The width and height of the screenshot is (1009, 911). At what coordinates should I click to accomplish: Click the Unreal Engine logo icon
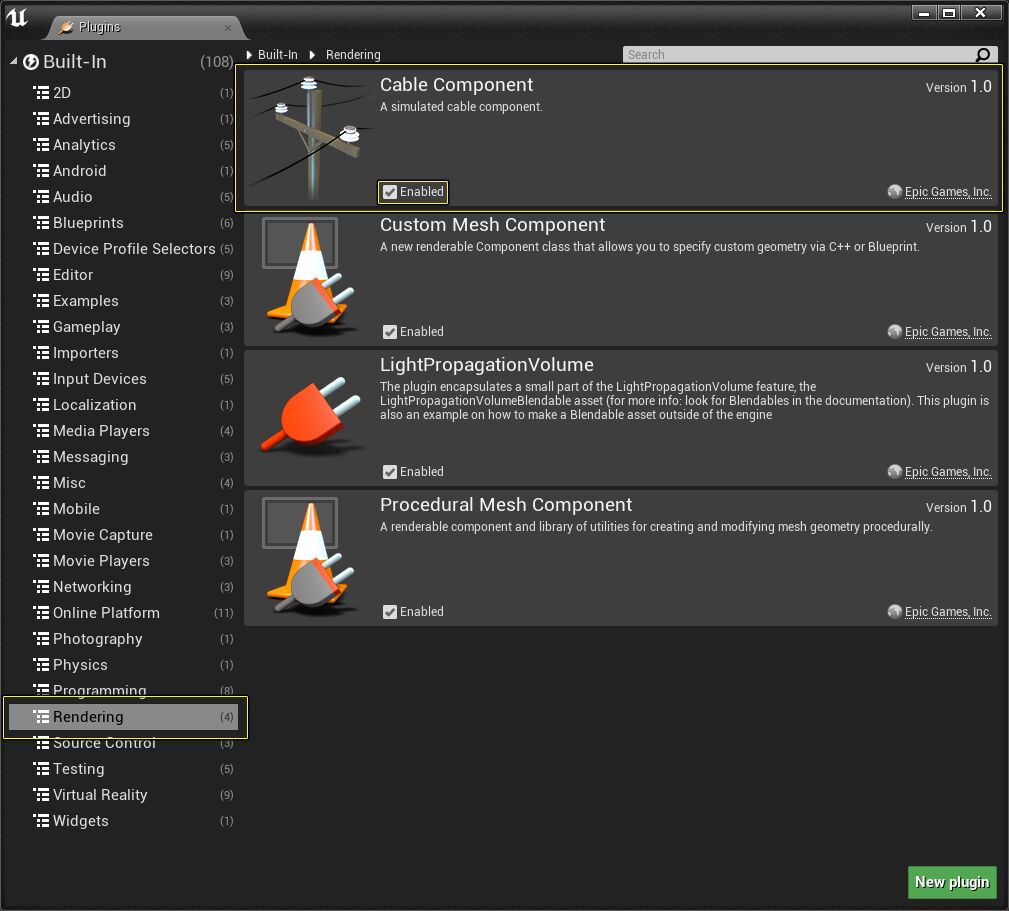[17, 18]
